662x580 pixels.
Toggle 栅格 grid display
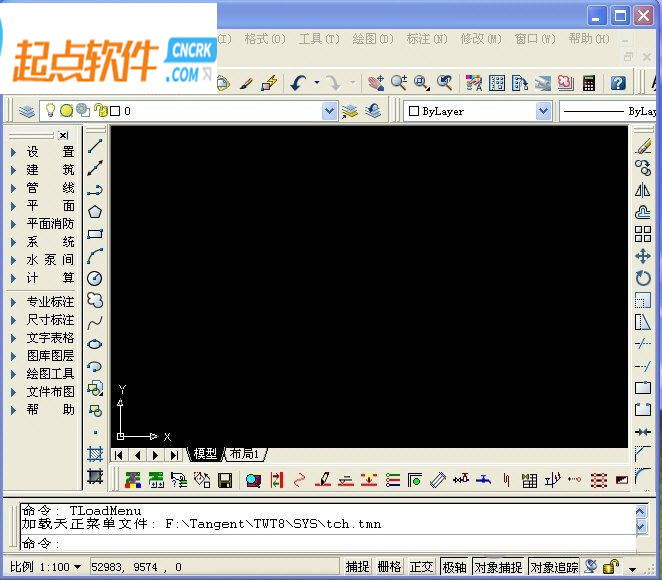click(x=389, y=566)
